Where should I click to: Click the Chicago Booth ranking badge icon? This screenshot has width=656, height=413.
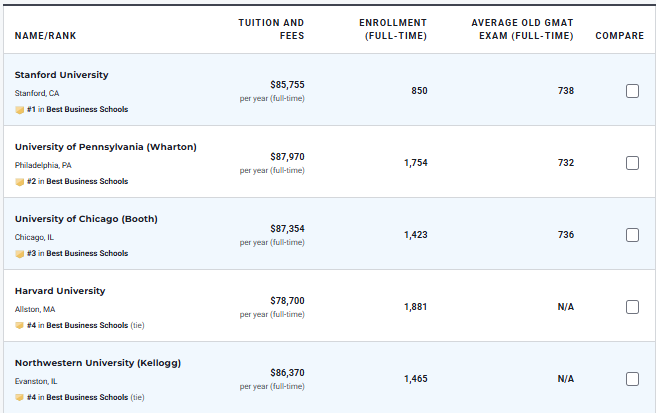[20, 254]
